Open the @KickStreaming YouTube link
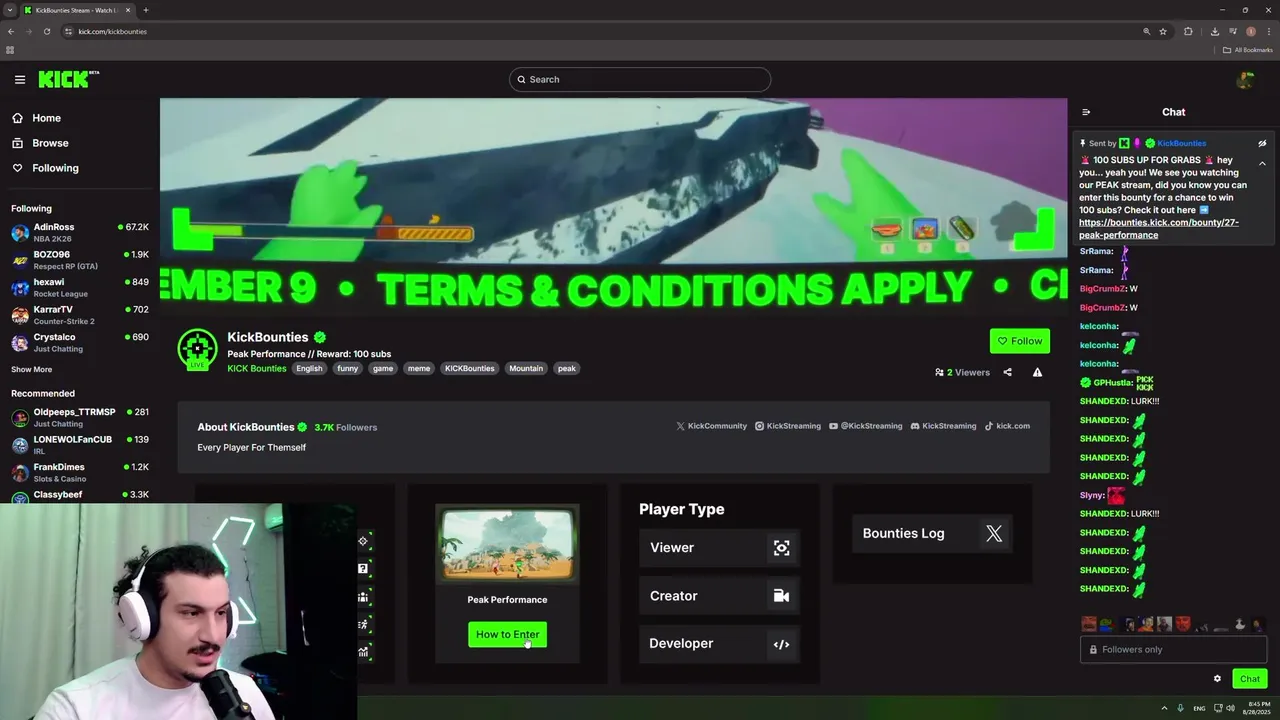Image resolution: width=1280 pixels, height=720 pixels. 866,426
